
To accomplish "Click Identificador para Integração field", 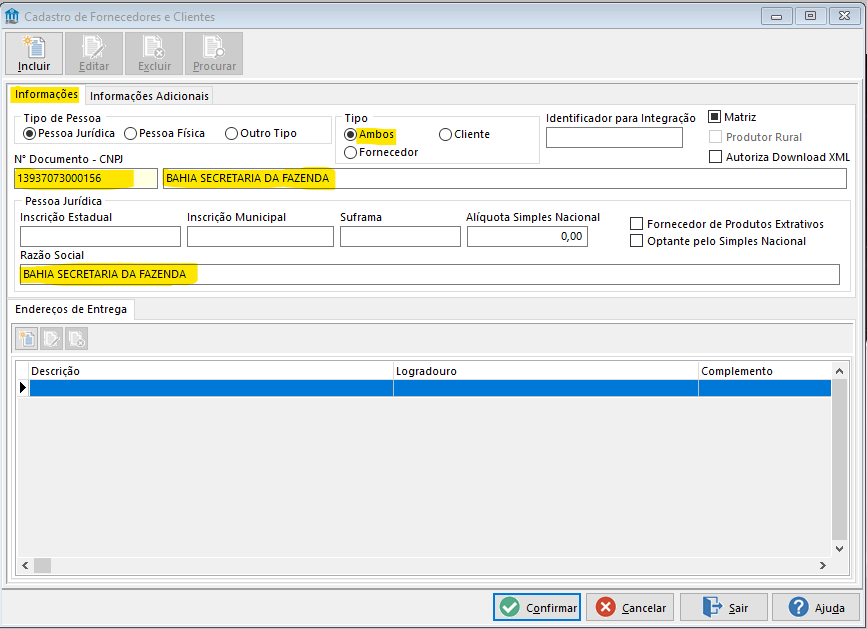I will pos(614,138).
